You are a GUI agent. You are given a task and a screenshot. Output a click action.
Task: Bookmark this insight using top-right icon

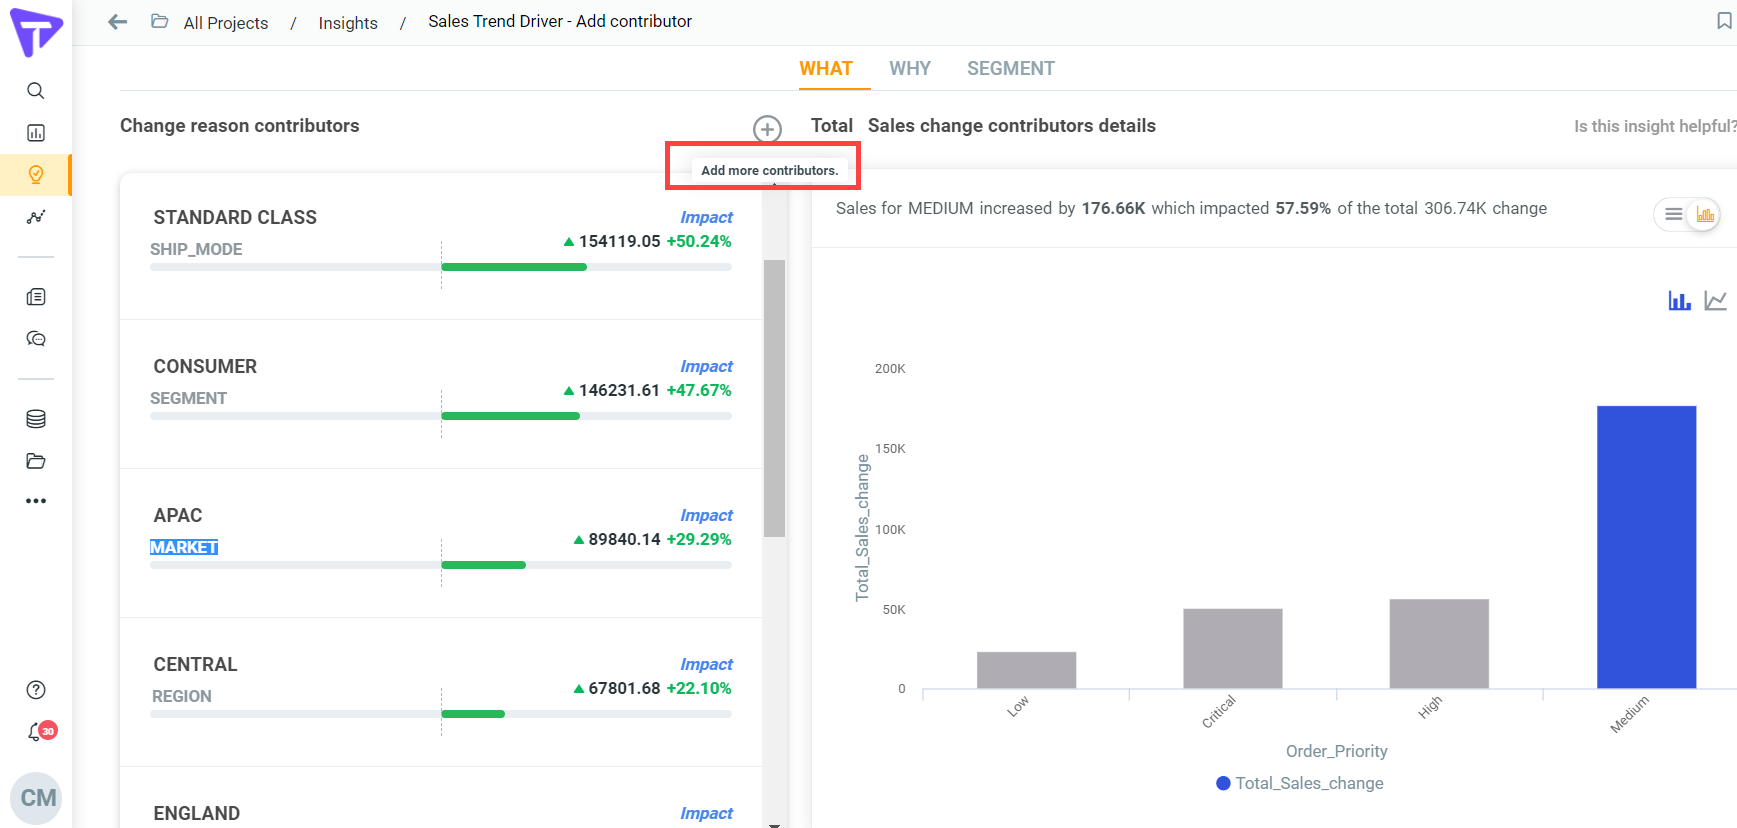[1724, 21]
